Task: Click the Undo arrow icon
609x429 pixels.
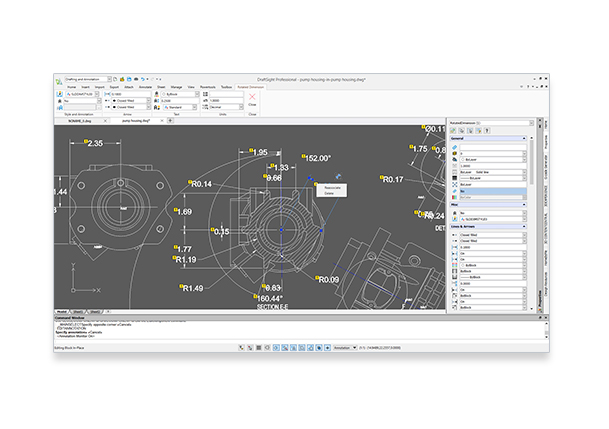Action: (143, 79)
